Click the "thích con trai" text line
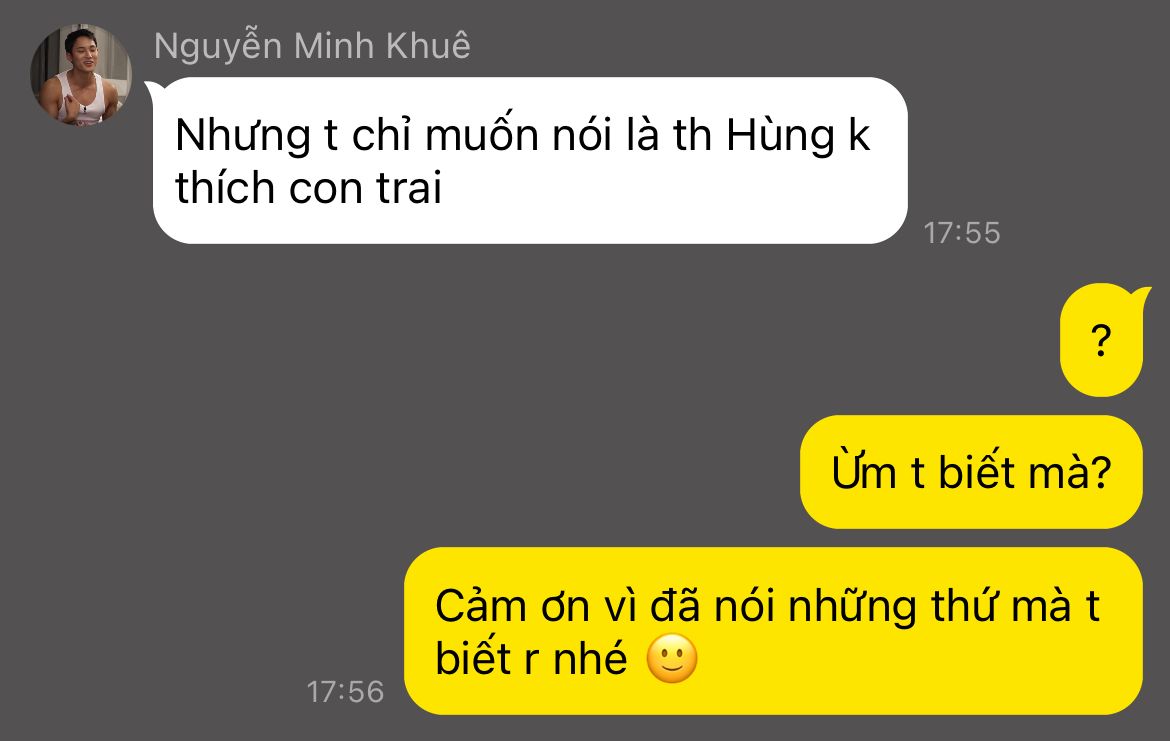The image size is (1170, 741). 308,187
